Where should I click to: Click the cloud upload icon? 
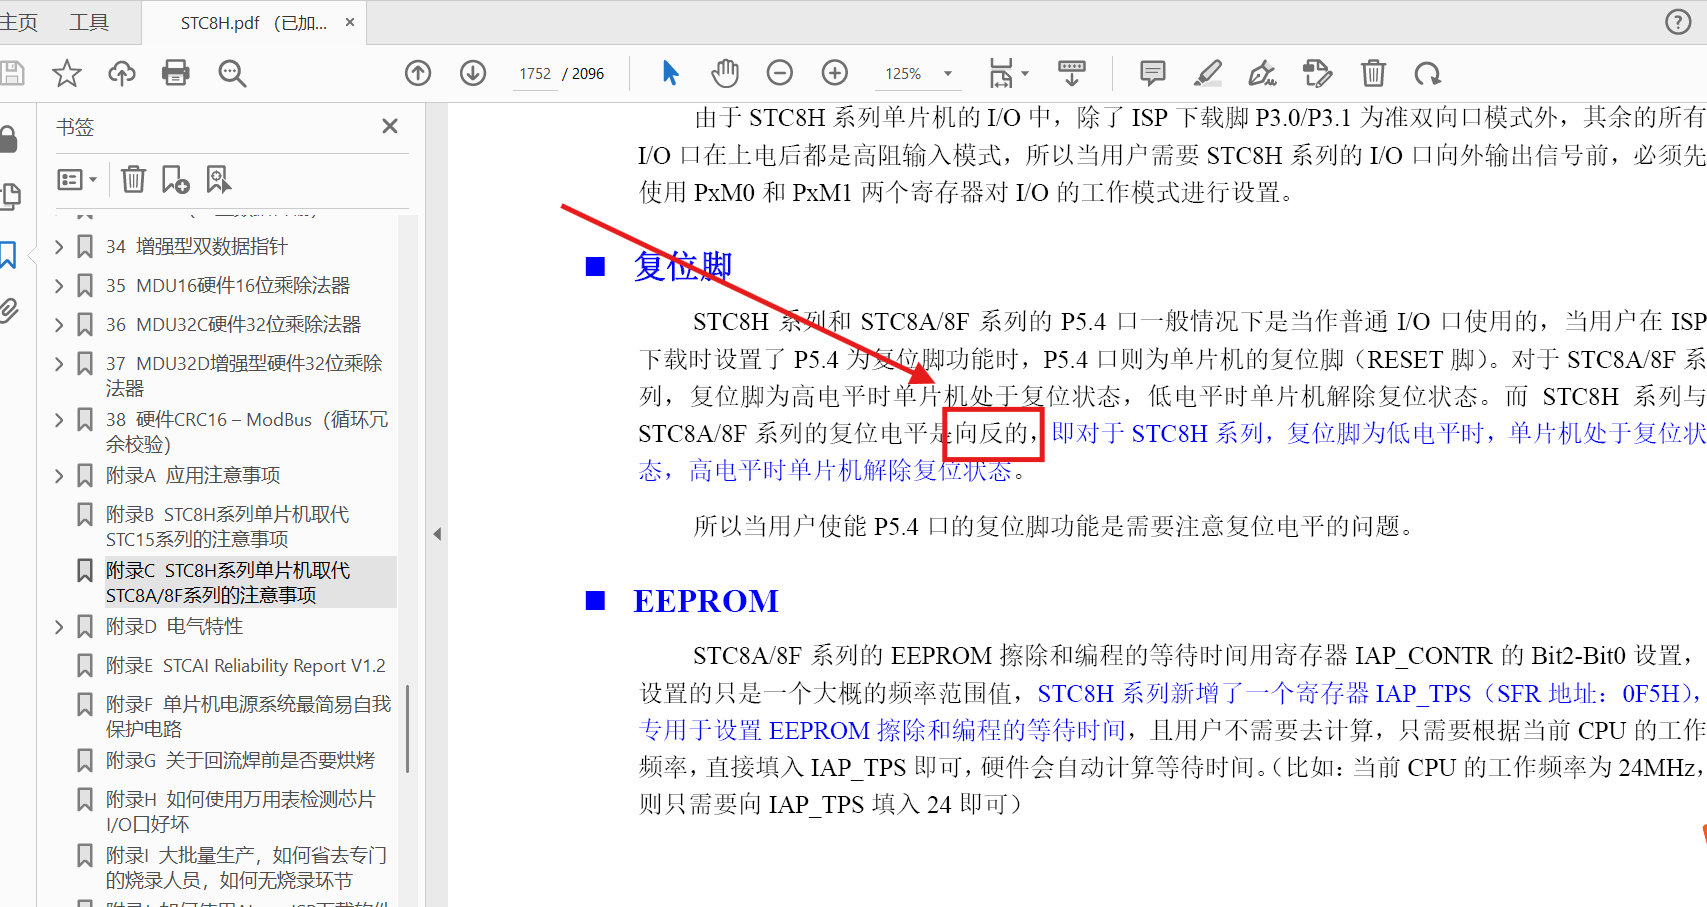(122, 73)
